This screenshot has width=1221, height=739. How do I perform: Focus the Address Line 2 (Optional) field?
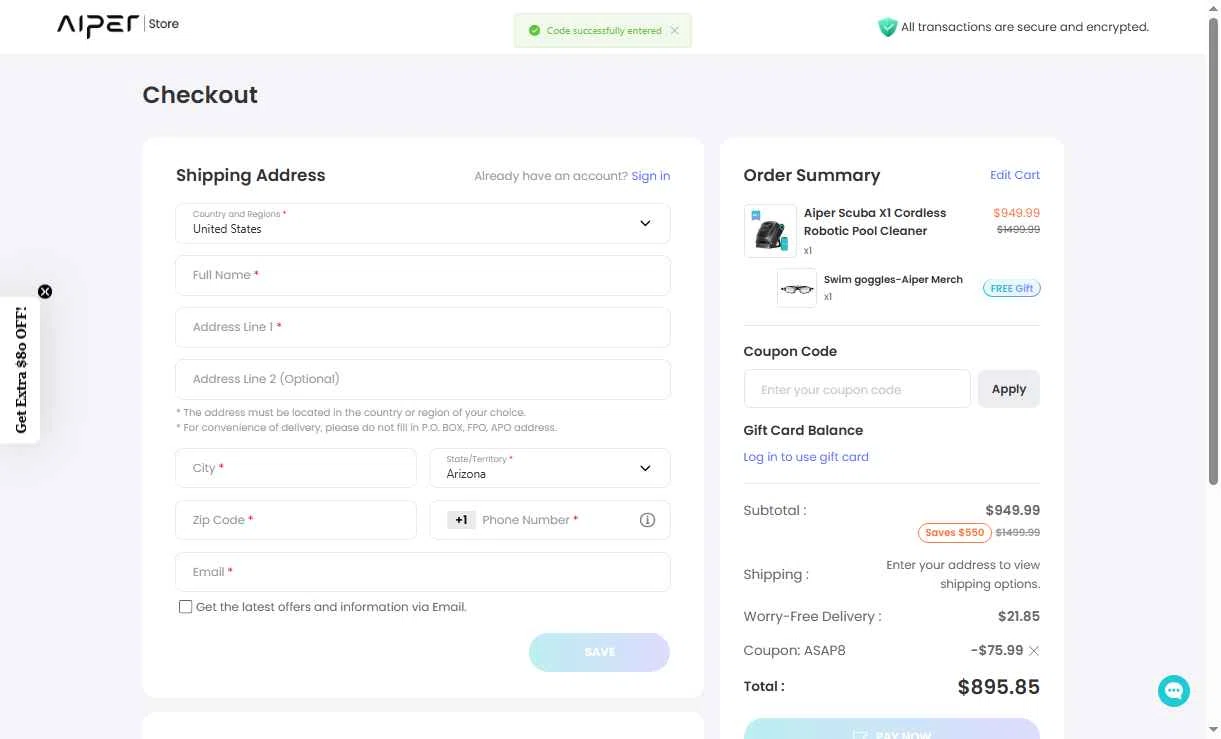coord(423,379)
